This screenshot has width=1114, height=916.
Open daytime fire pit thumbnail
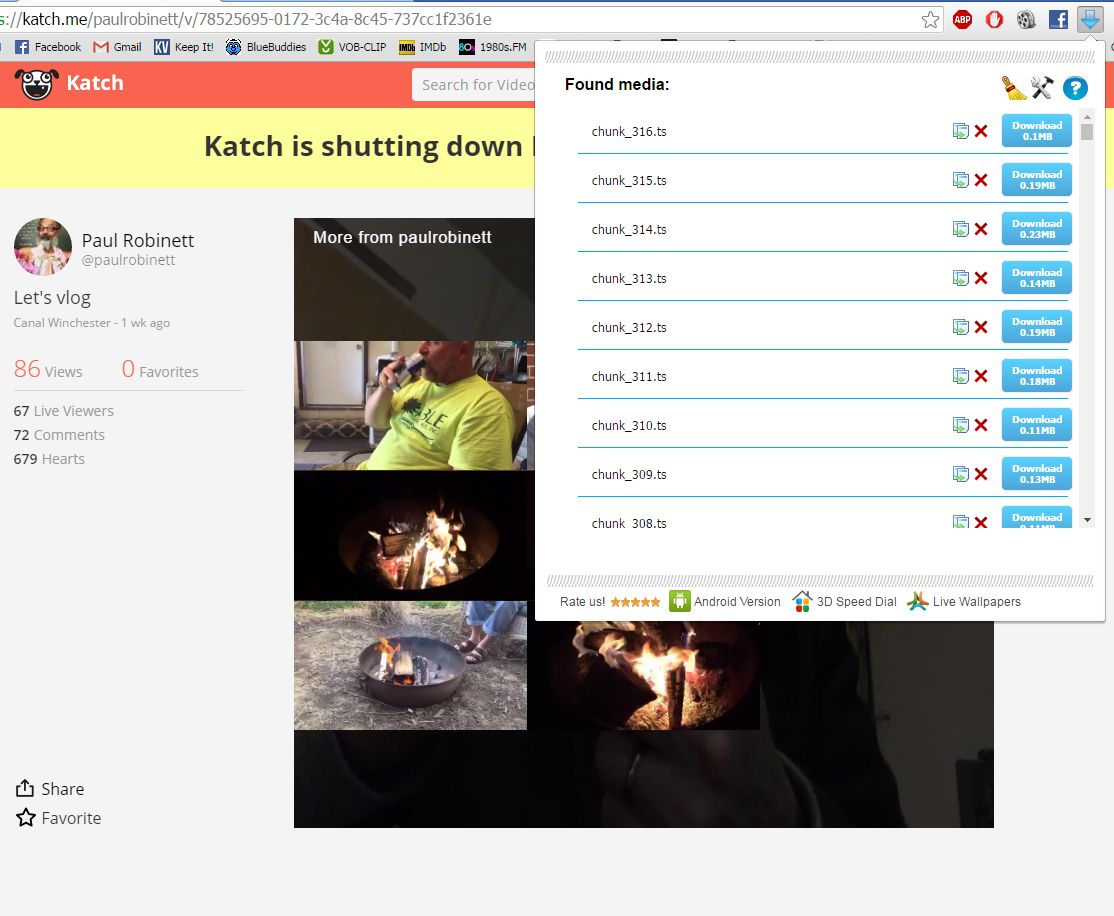tap(411, 665)
